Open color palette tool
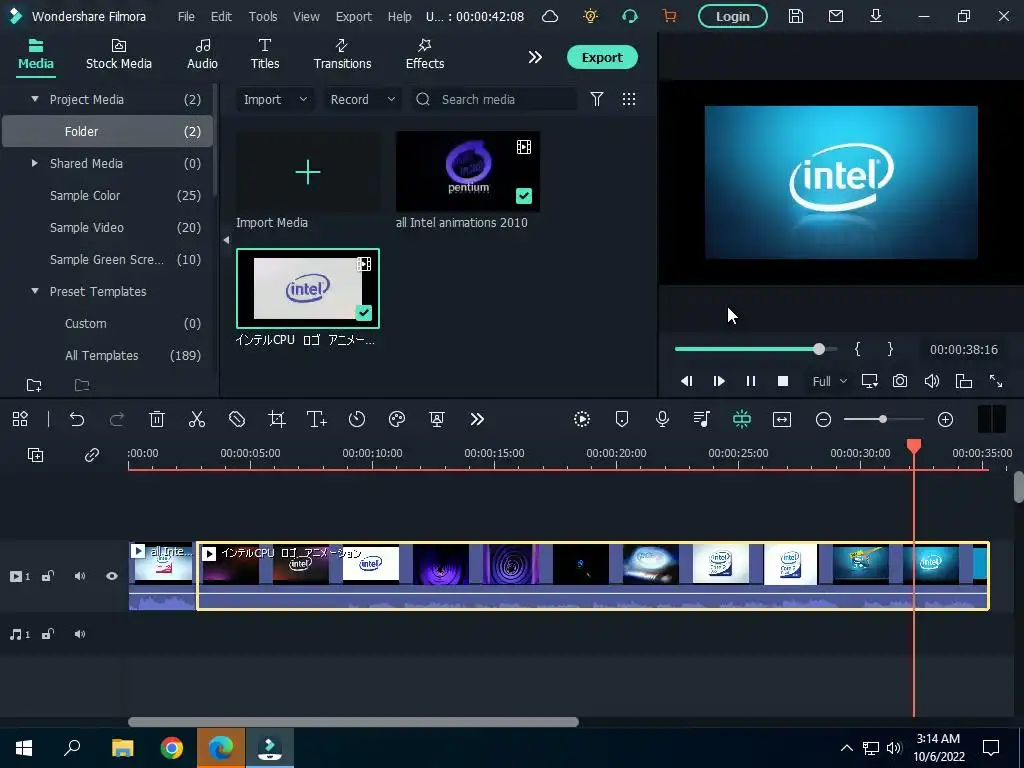 tap(397, 419)
